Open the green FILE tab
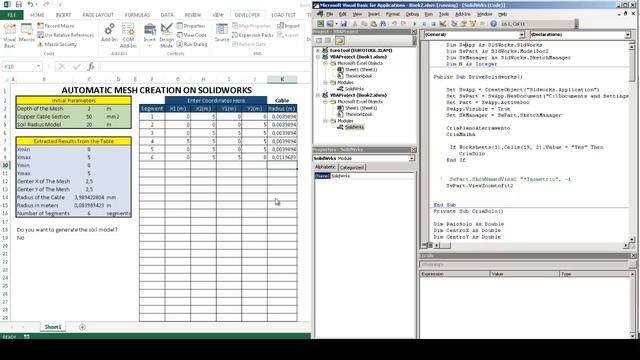The width and height of the screenshot is (640, 360). tap(11, 15)
